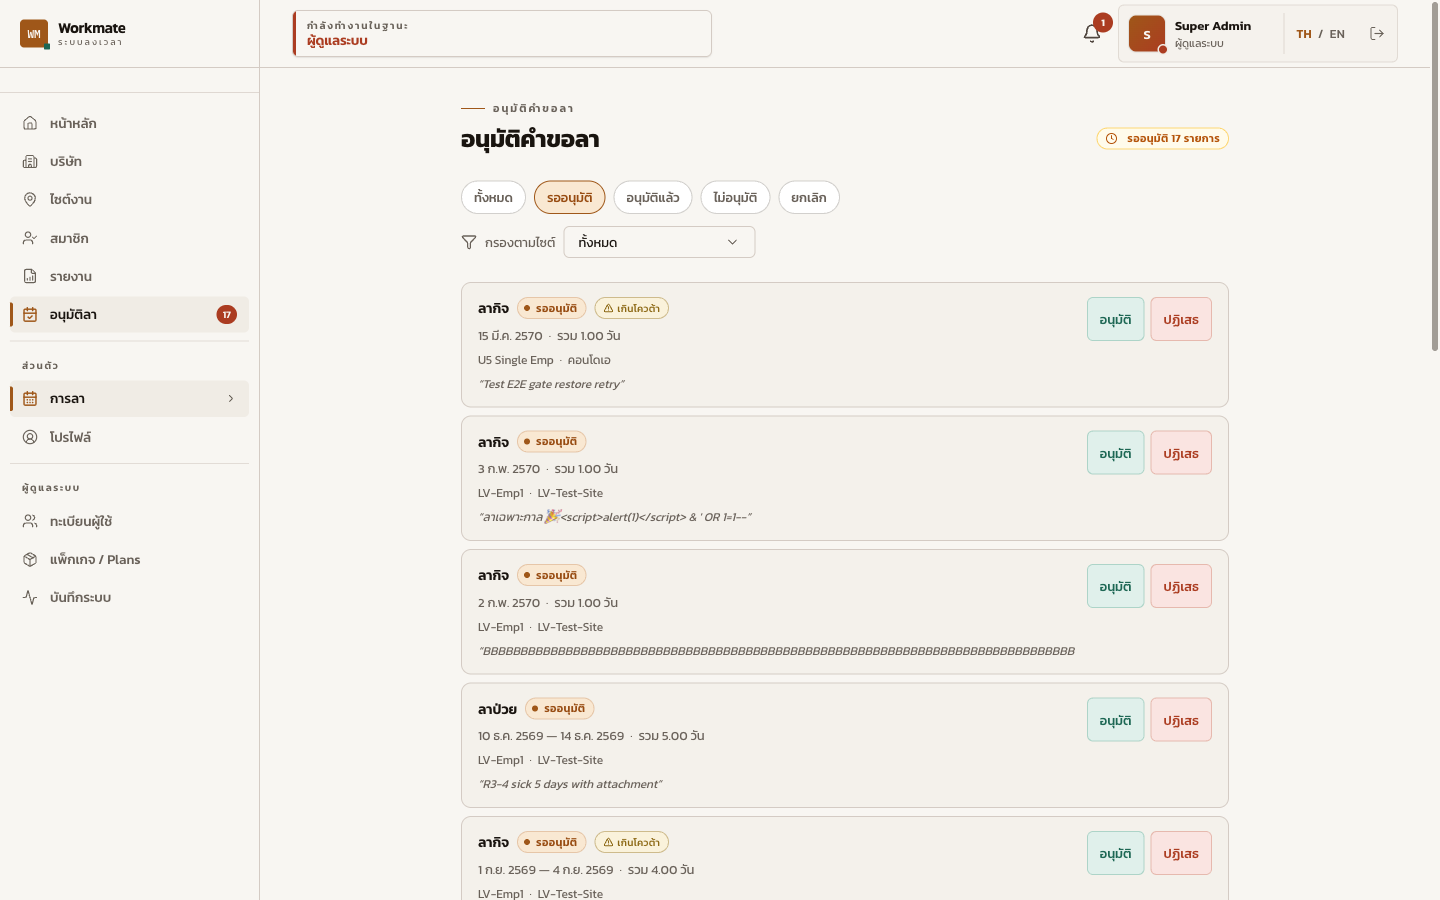Go to หน้าหลัก in sidebar
Viewport: 1440px width, 900px height.
coord(129,123)
